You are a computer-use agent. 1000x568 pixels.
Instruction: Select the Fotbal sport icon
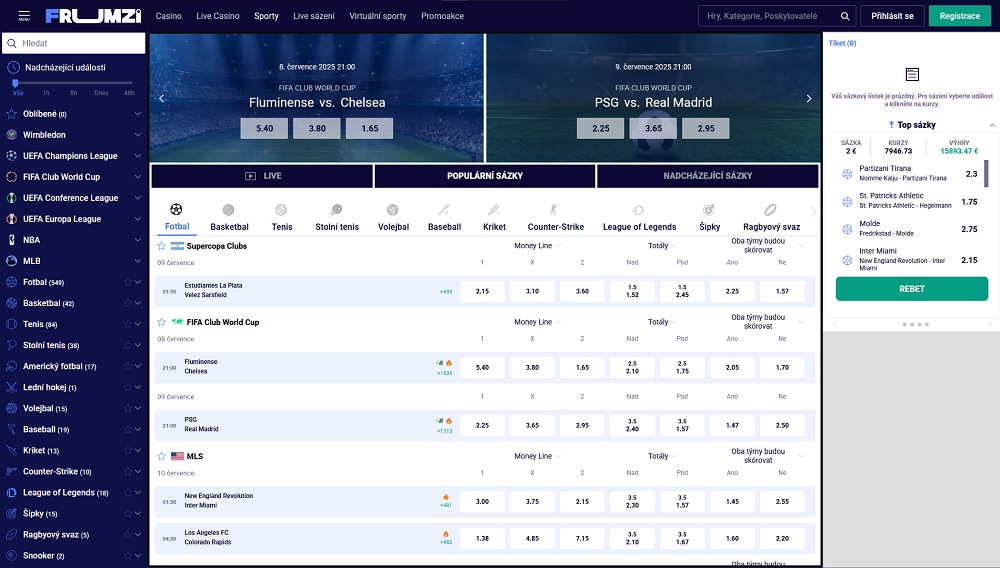(x=177, y=210)
